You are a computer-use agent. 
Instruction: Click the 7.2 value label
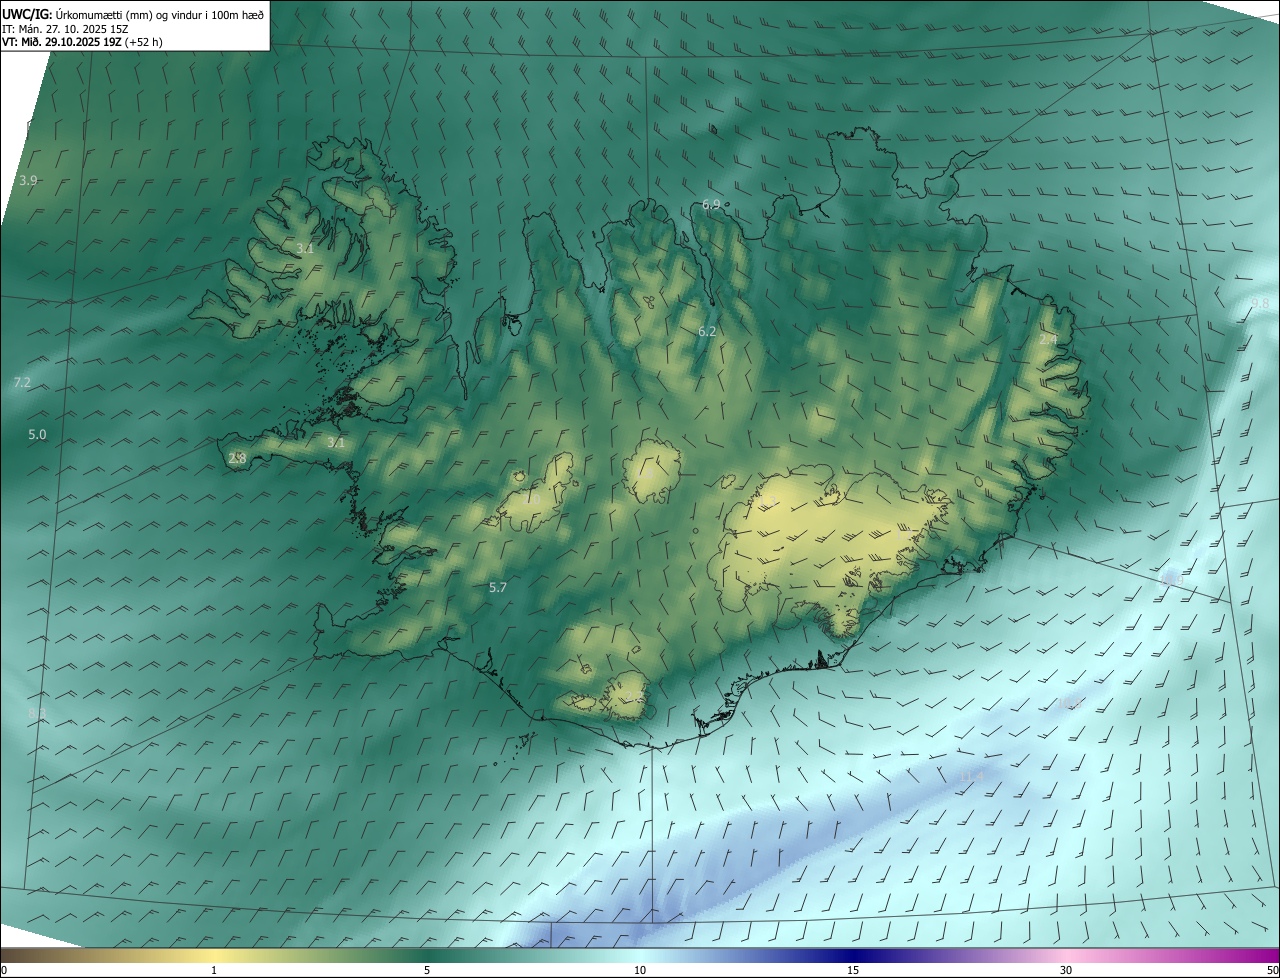[22, 383]
